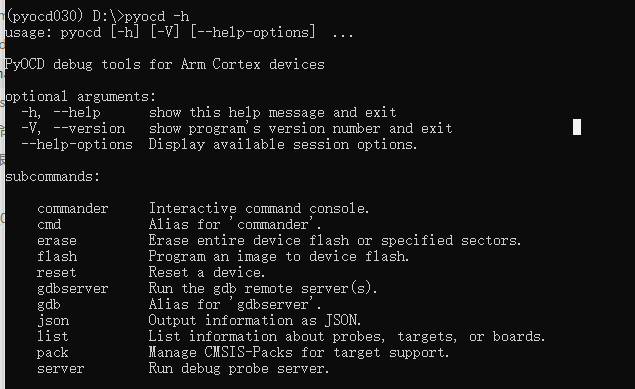The height and width of the screenshot is (389, 635).
Task: Click the white block cursor
Action: pos(577,127)
